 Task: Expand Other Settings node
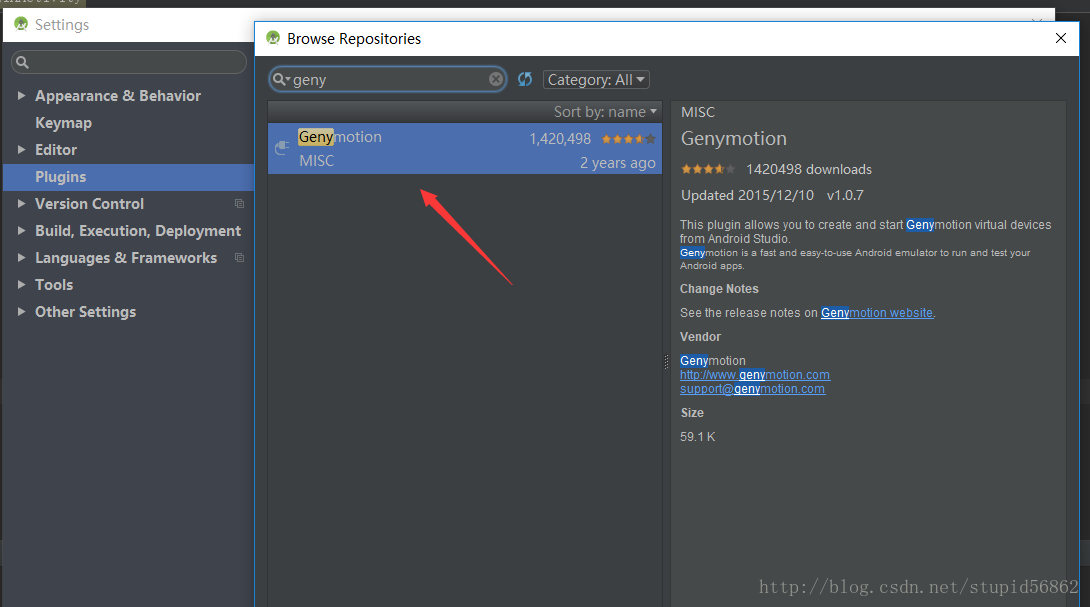click(x=22, y=312)
